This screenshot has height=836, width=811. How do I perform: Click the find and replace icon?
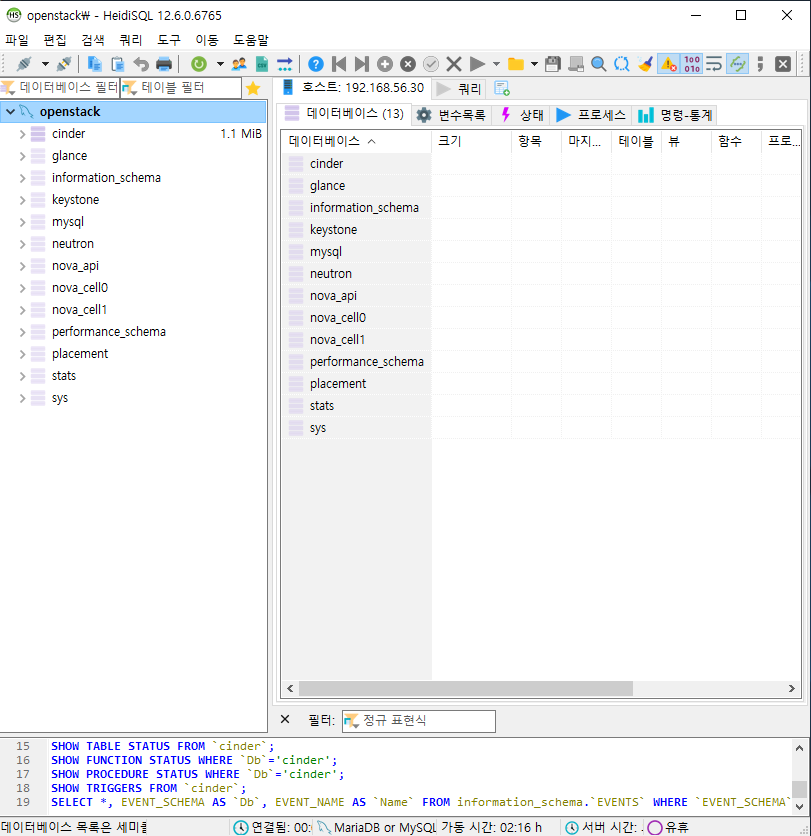coord(622,64)
